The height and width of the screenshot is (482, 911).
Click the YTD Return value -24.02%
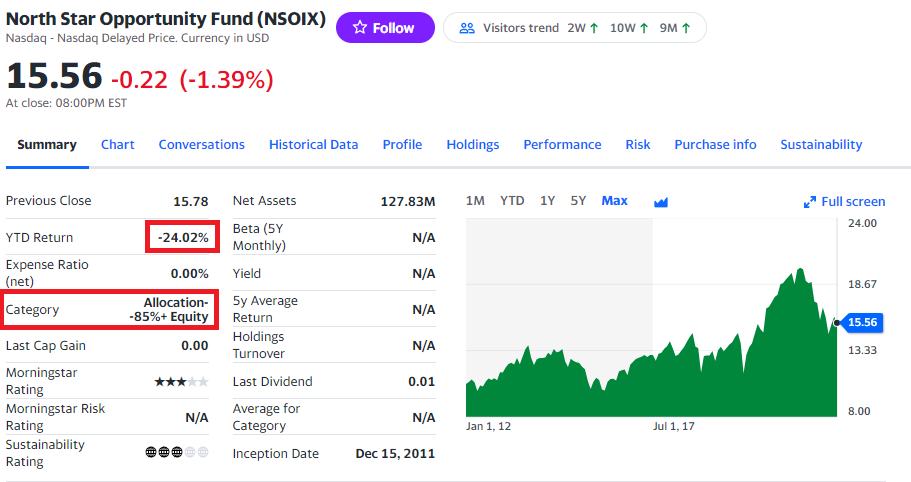(x=182, y=238)
